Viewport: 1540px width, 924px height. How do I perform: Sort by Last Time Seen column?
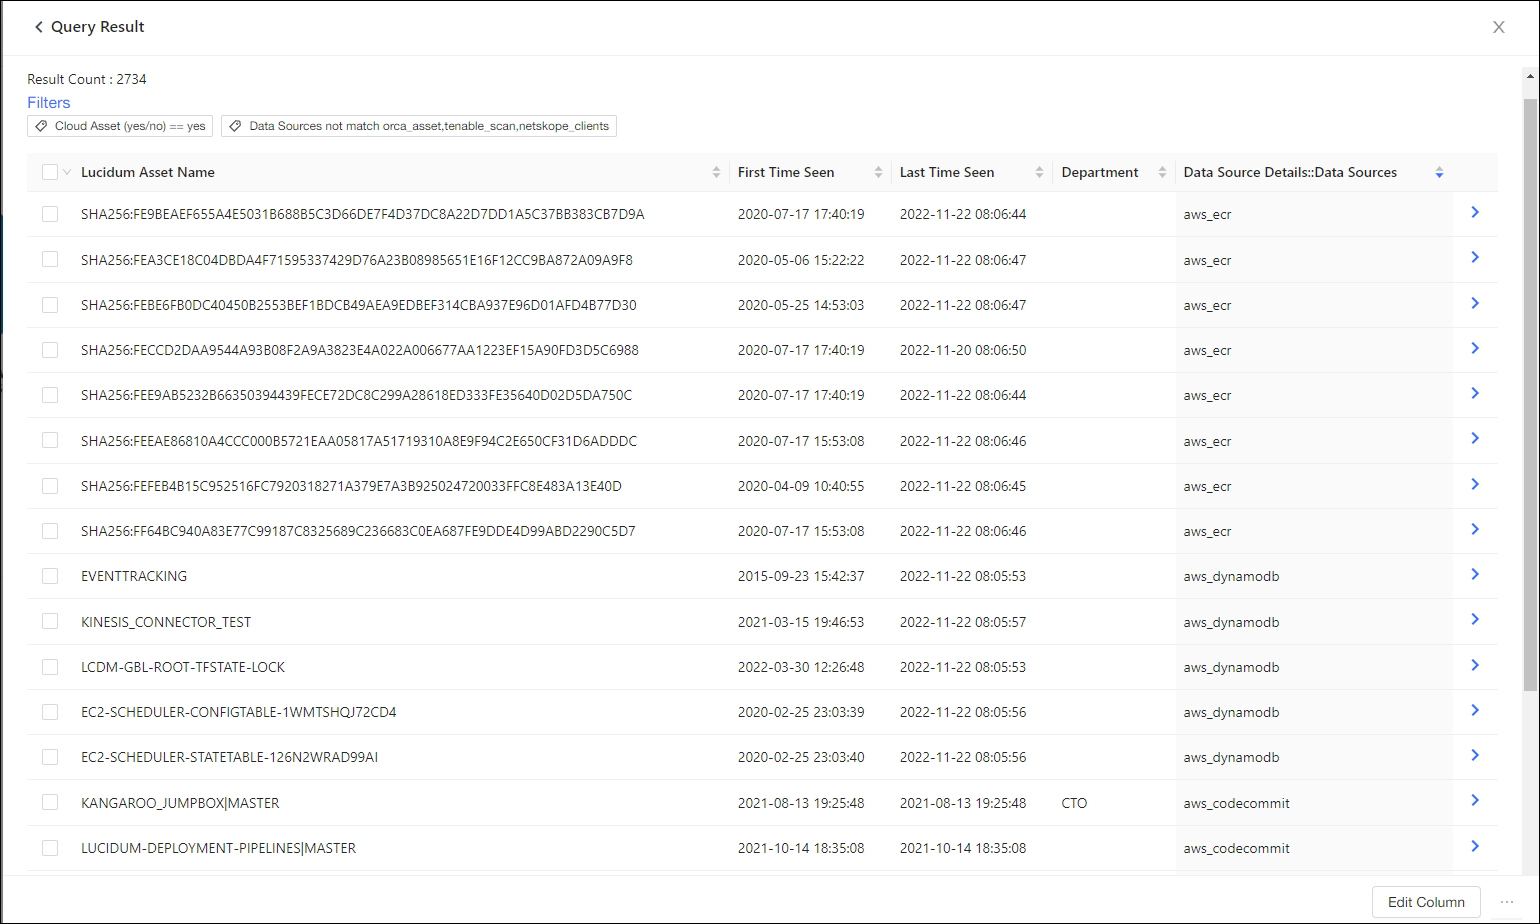[1039, 172]
